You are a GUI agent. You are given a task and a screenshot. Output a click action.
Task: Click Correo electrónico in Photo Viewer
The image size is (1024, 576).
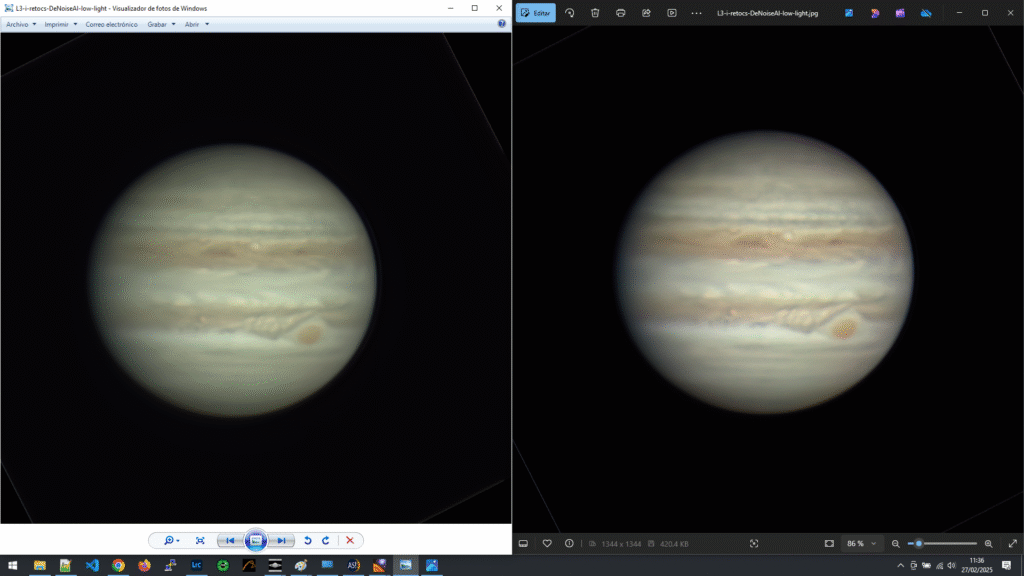click(x=112, y=24)
